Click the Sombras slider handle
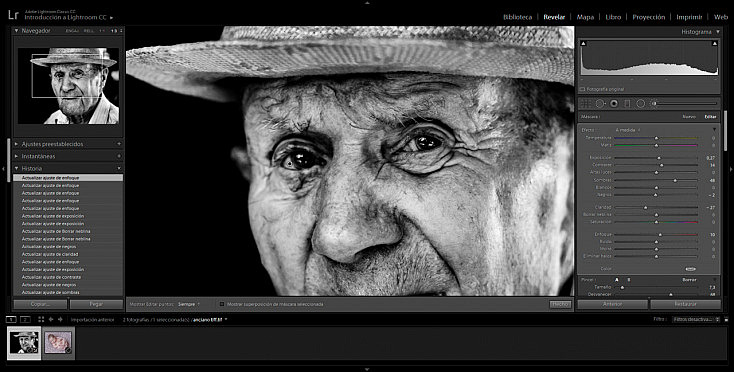 (675, 180)
